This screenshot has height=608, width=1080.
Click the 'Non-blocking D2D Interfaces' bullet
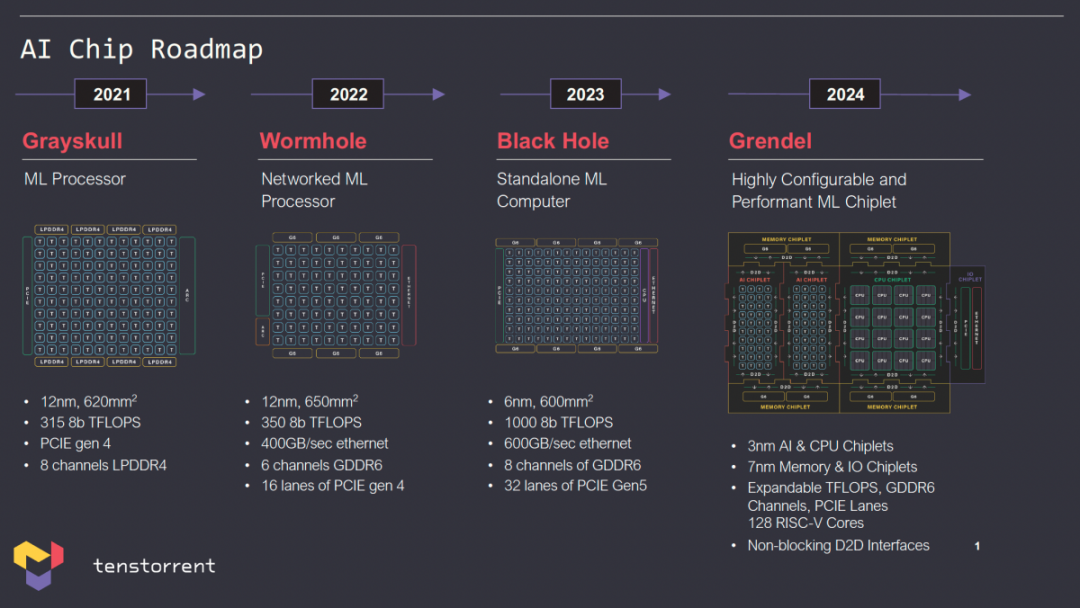pos(838,545)
